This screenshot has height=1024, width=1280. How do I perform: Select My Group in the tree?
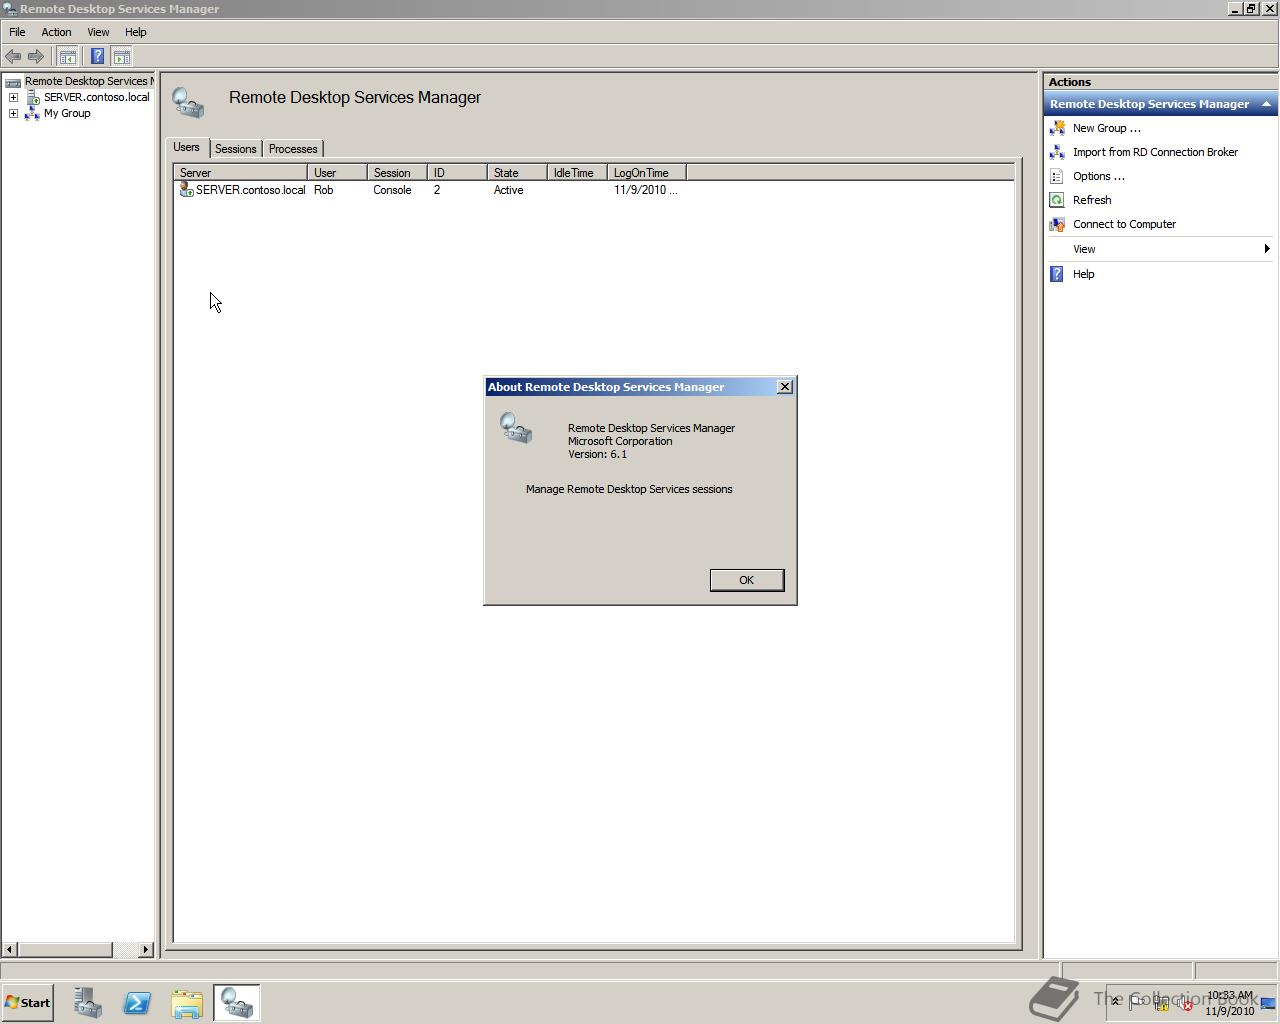pyautogui.click(x=67, y=113)
